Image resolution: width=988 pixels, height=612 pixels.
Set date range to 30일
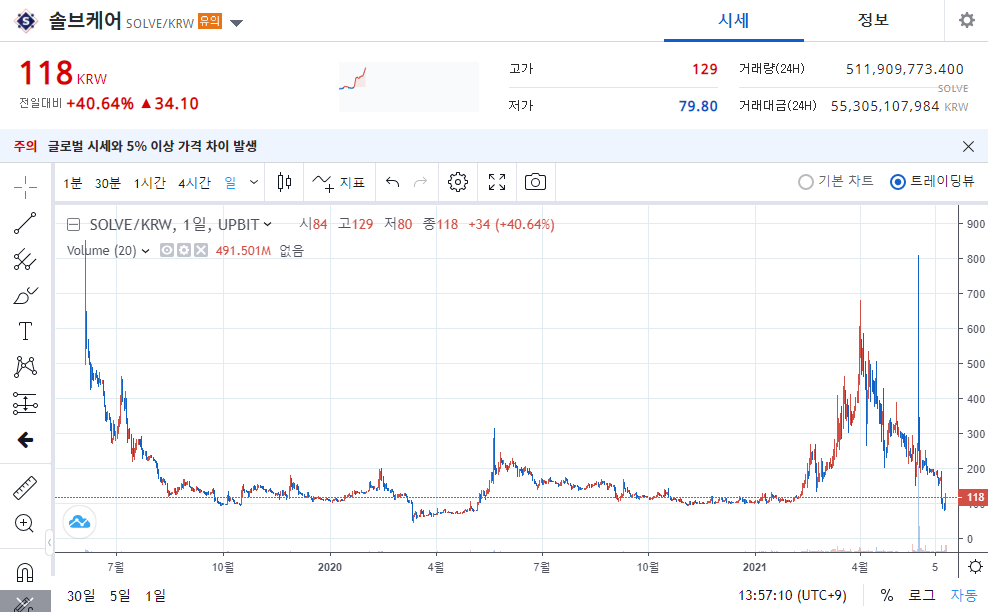point(81,595)
